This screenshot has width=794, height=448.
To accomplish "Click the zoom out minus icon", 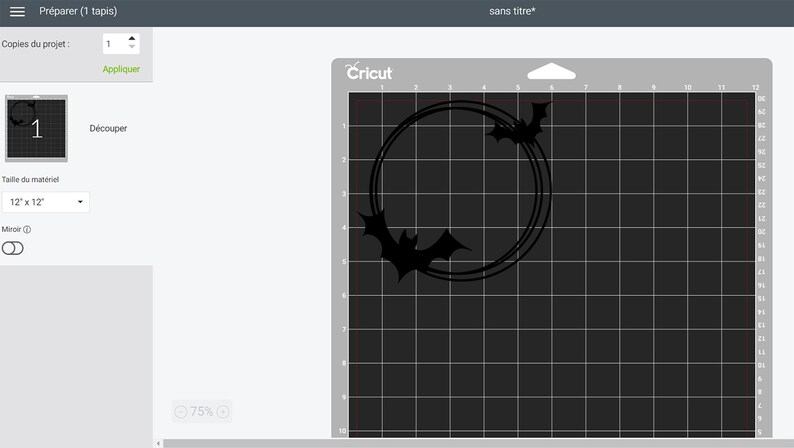I will (x=181, y=412).
